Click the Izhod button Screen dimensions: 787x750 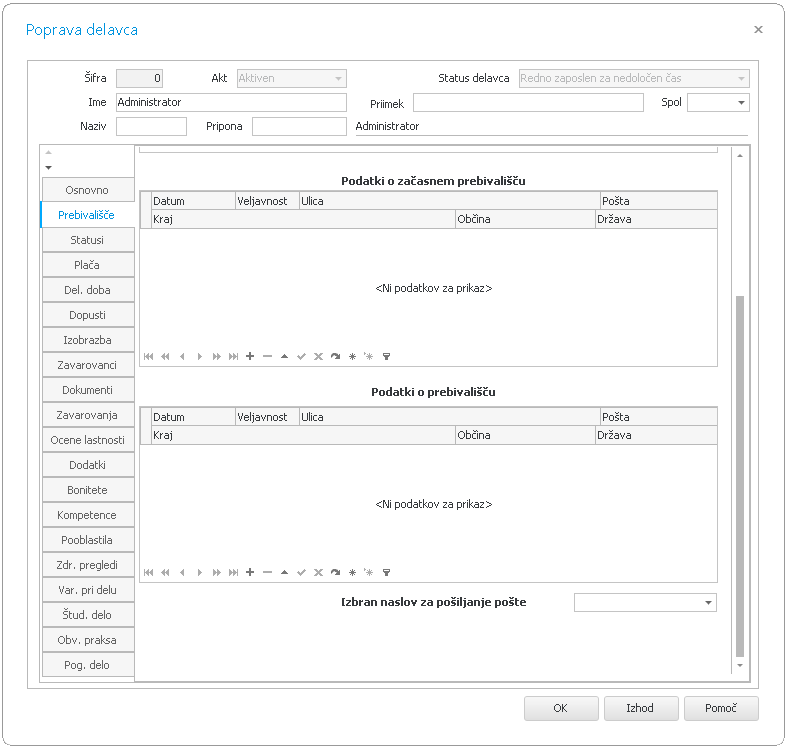[641, 708]
